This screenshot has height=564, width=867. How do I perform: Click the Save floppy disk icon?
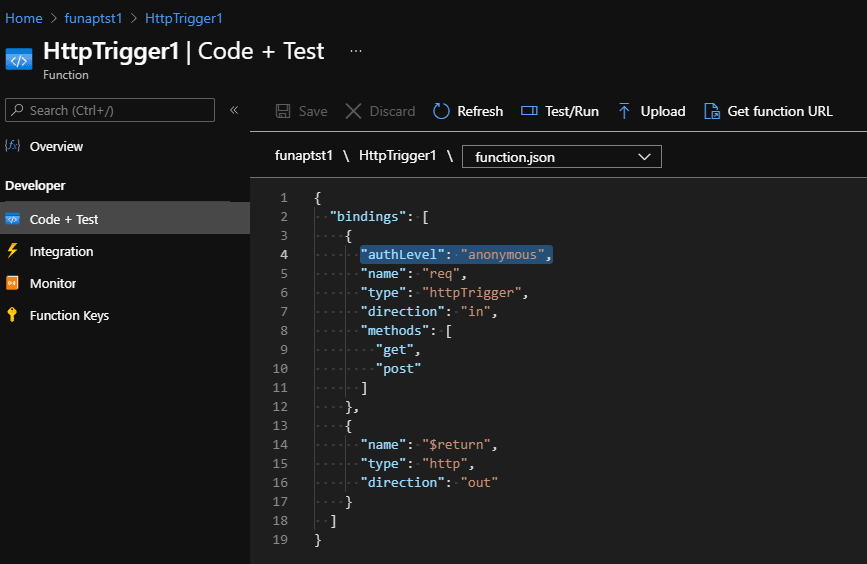tap(283, 111)
